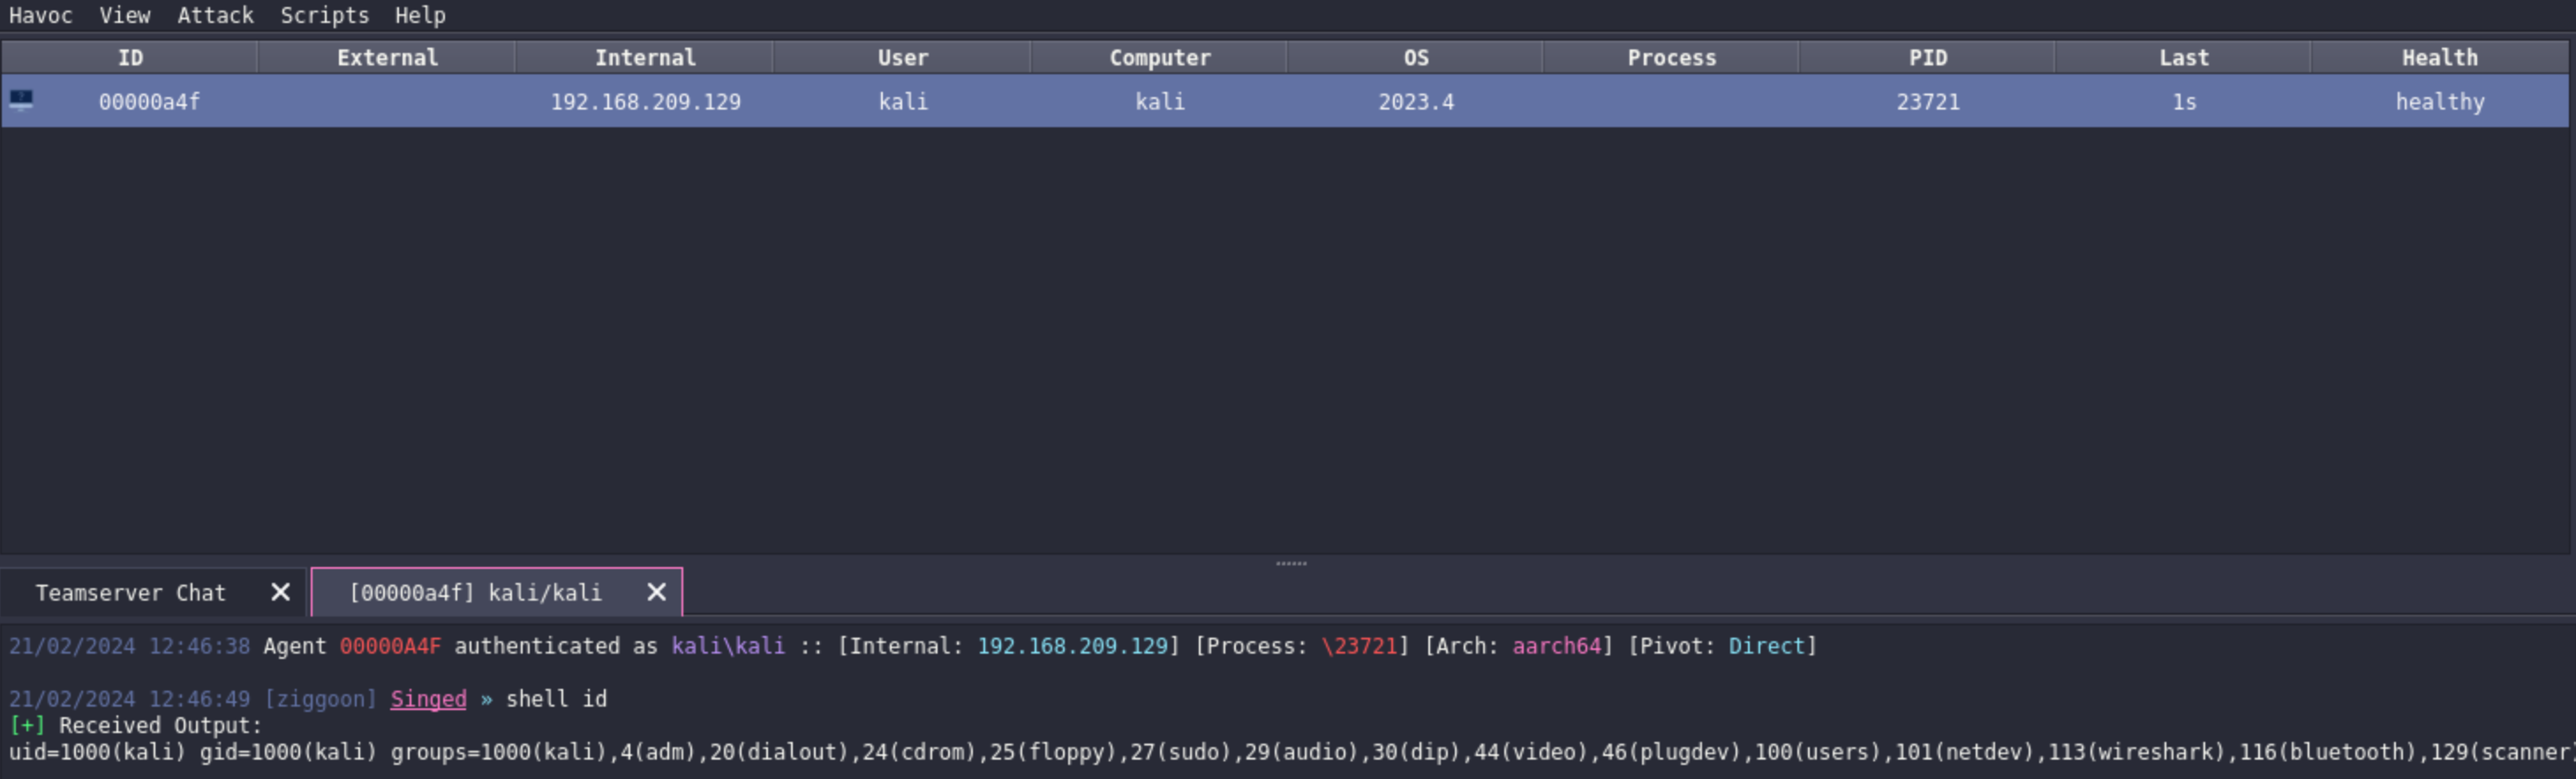2576x779 pixels.
Task: Click the cyan 192.168.209.129 address in console
Action: [1072, 646]
